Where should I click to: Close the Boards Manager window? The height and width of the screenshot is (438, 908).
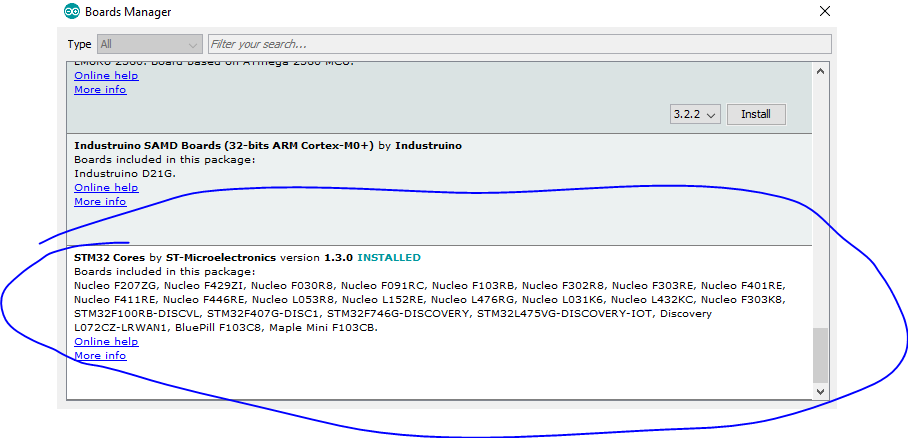[x=825, y=11]
